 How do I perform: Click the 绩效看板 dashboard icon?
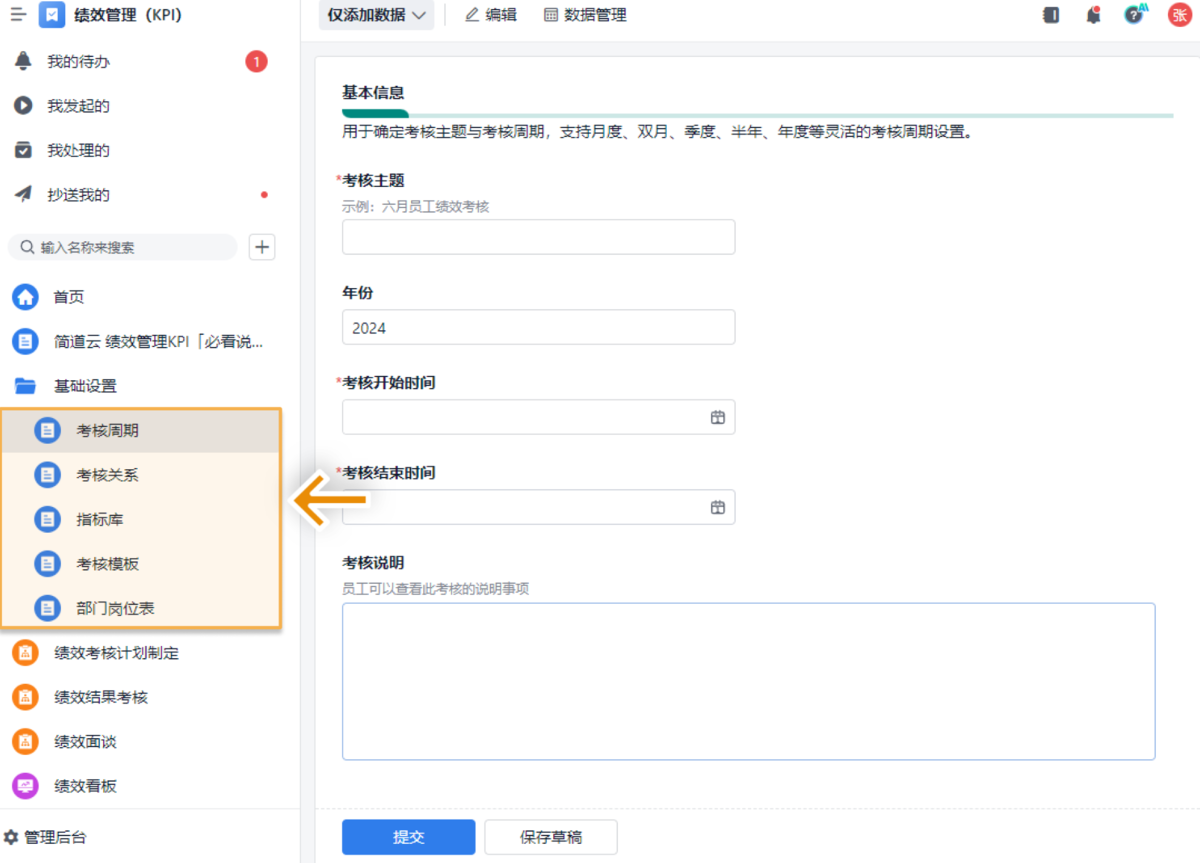48,786
